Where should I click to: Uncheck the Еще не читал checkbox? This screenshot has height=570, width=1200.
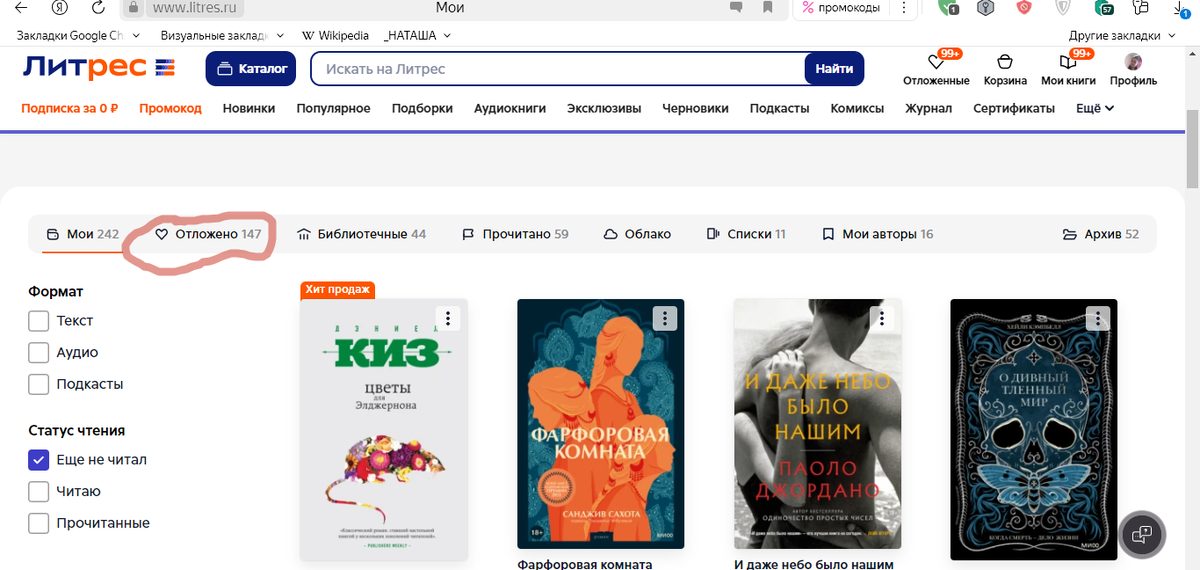(39, 460)
